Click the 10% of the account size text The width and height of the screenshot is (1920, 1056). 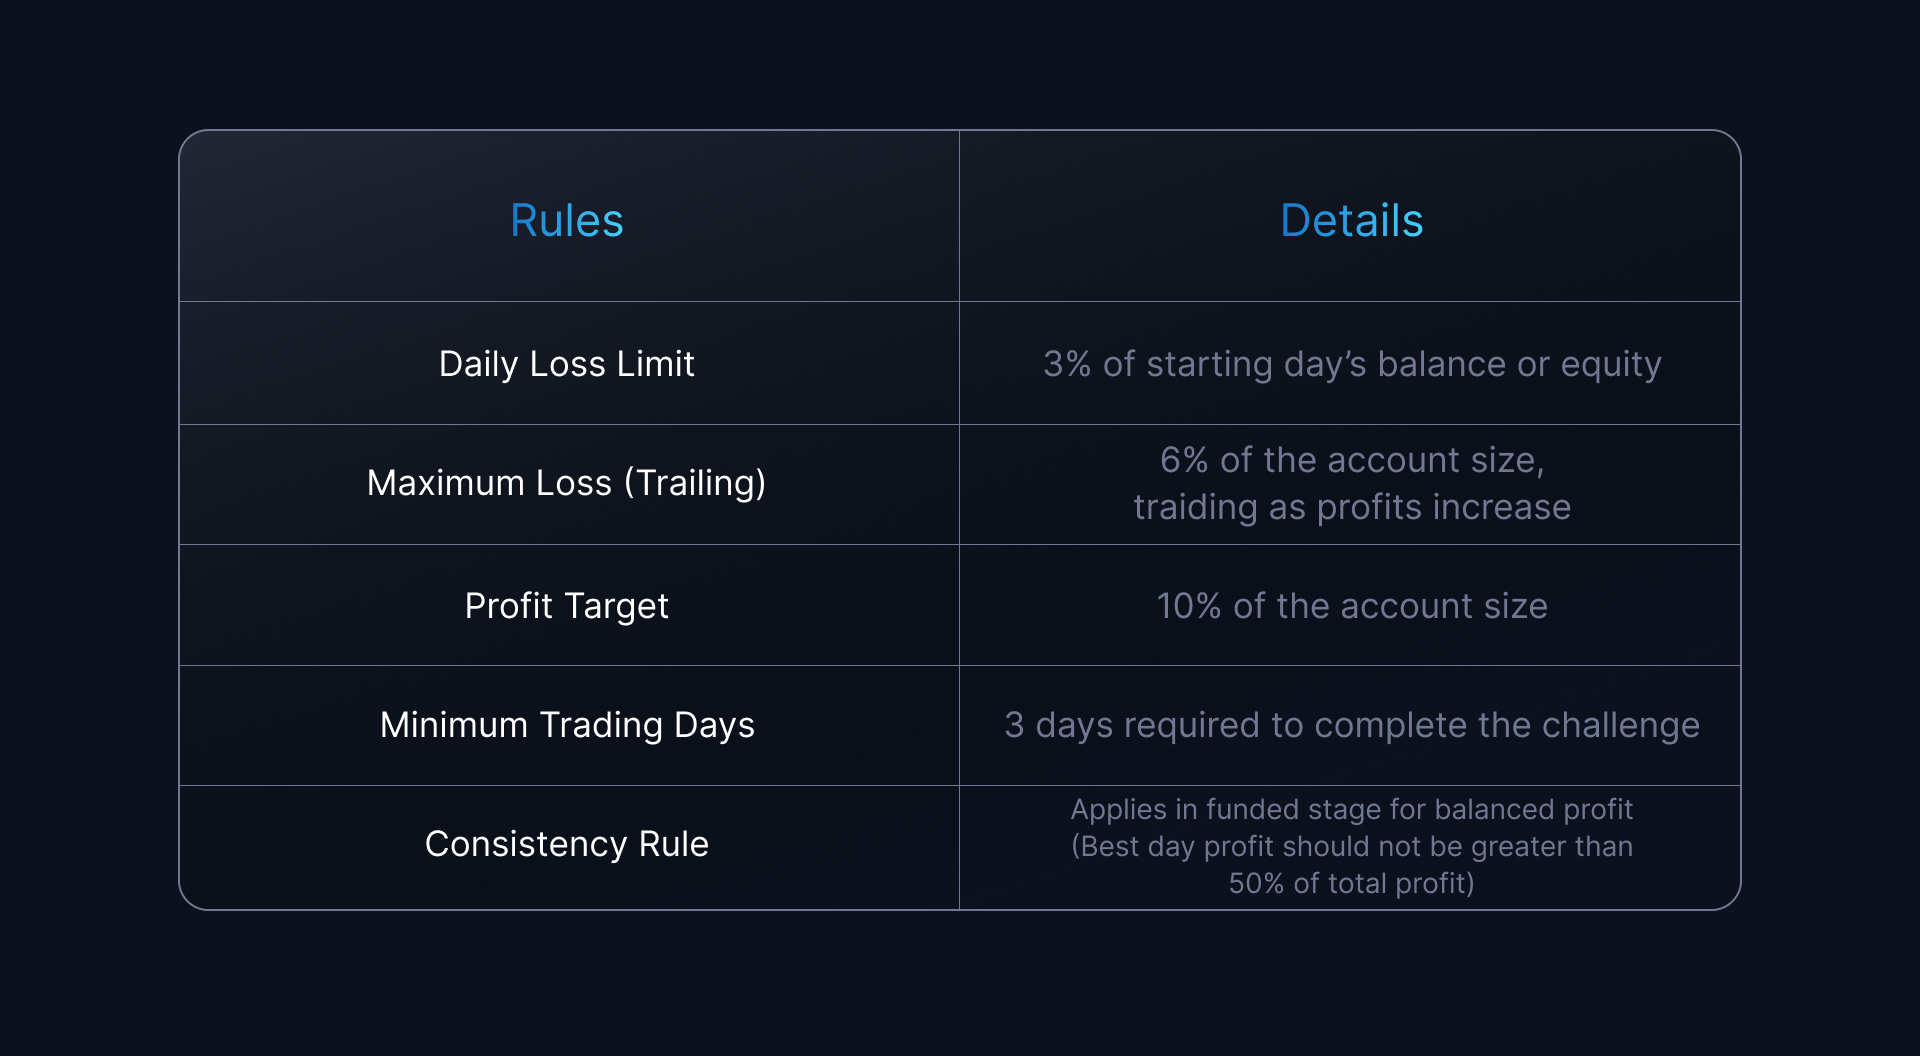(1352, 606)
